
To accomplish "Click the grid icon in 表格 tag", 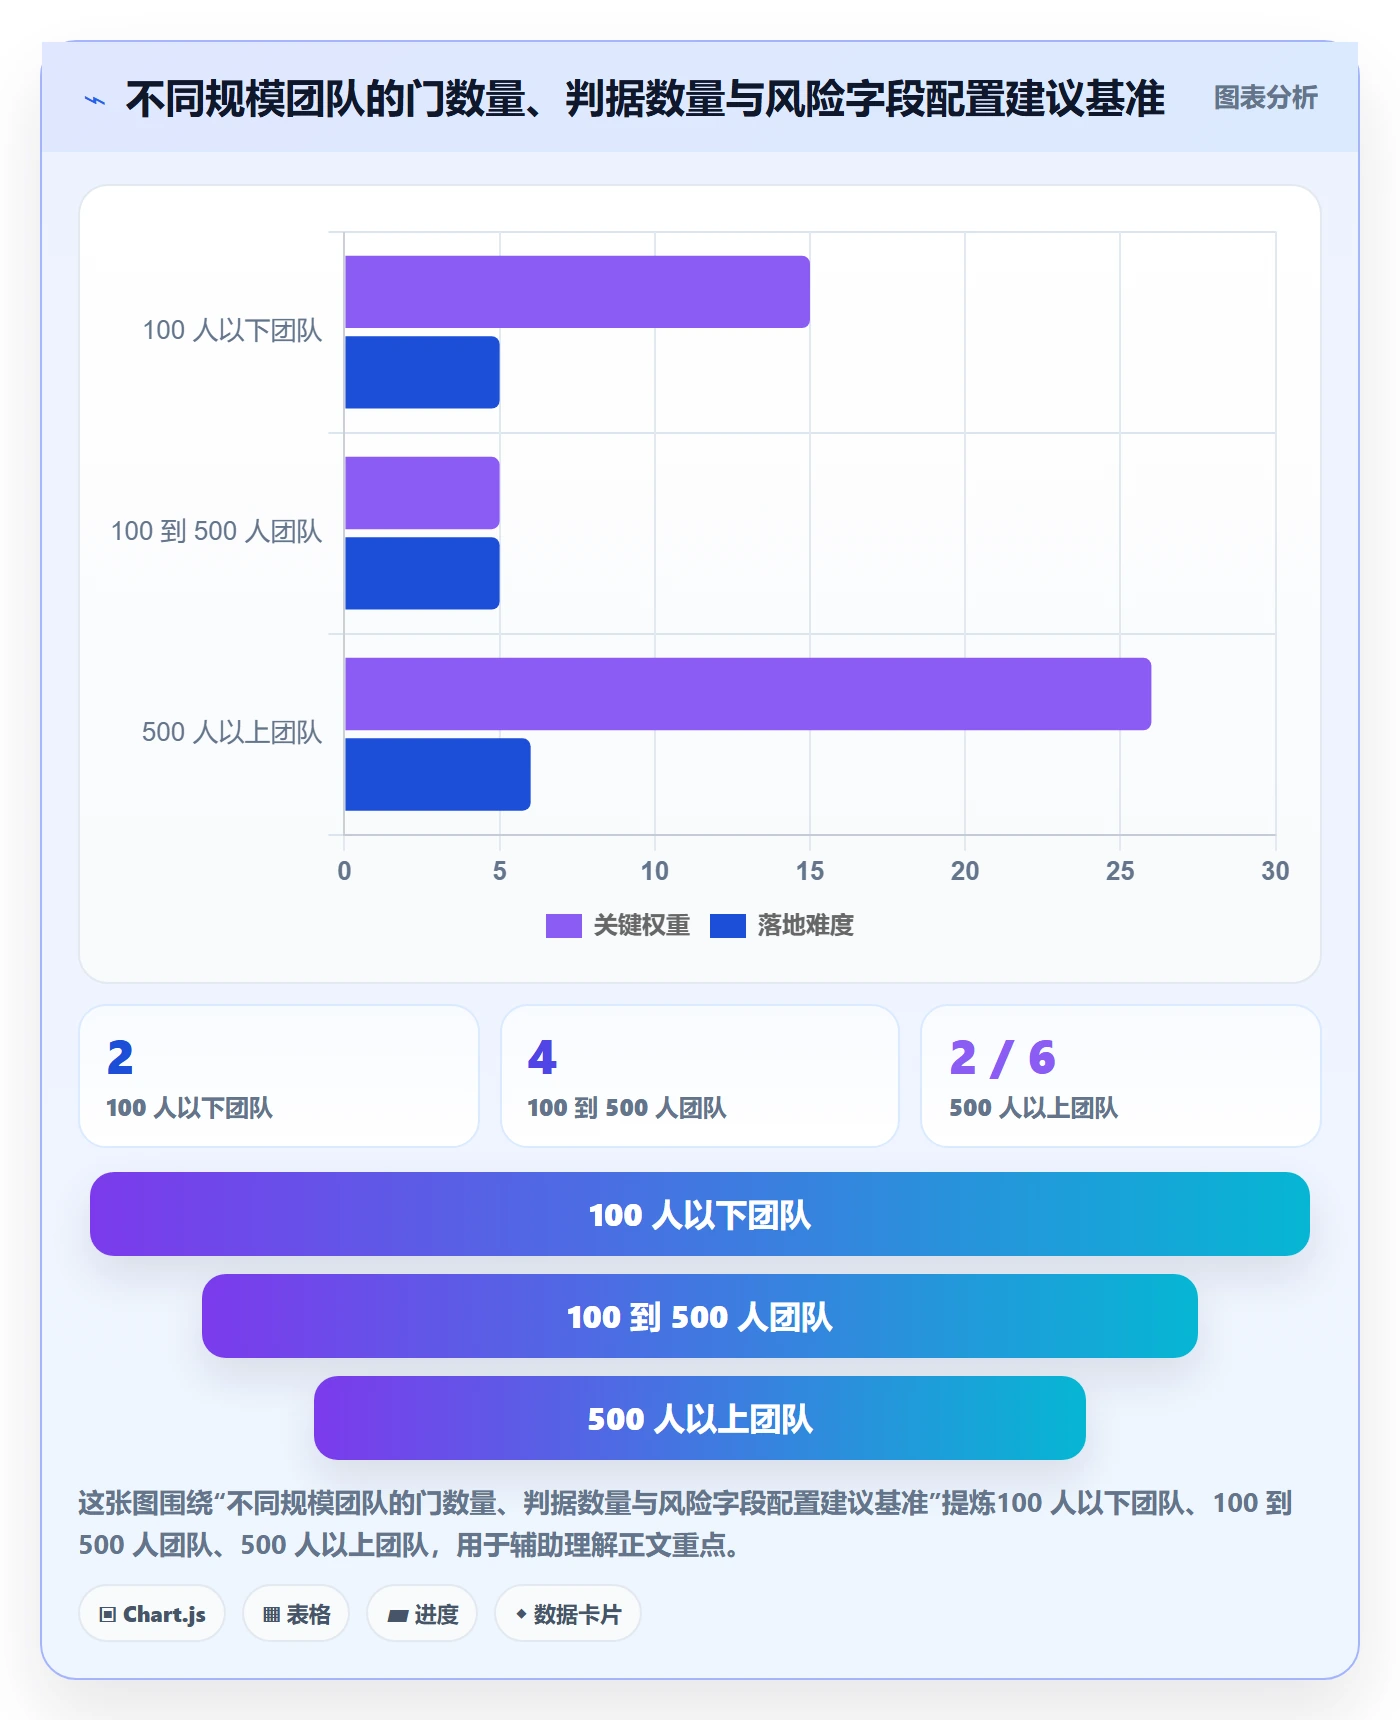I will click(271, 1614).
